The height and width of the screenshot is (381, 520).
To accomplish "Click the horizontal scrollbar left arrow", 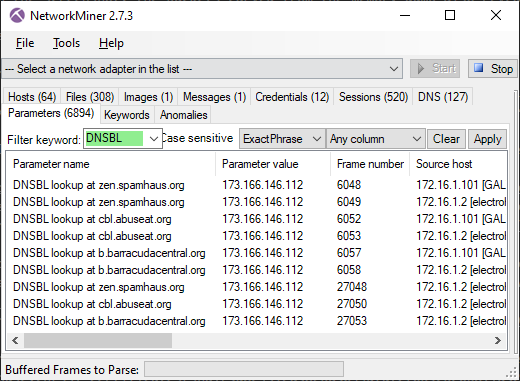I will click(15, 341).
